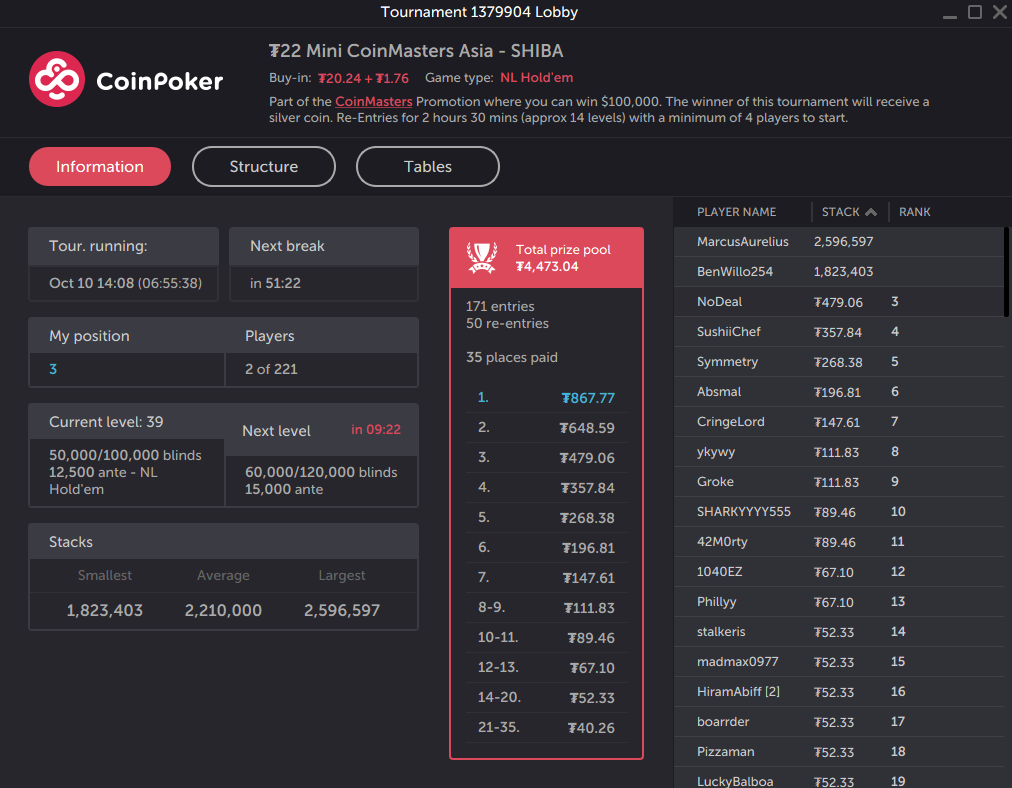The height and width of the screenshot is (788, 1012).
Task: Click the trophy icon in prize pool header
Action: tap(482, 258)
